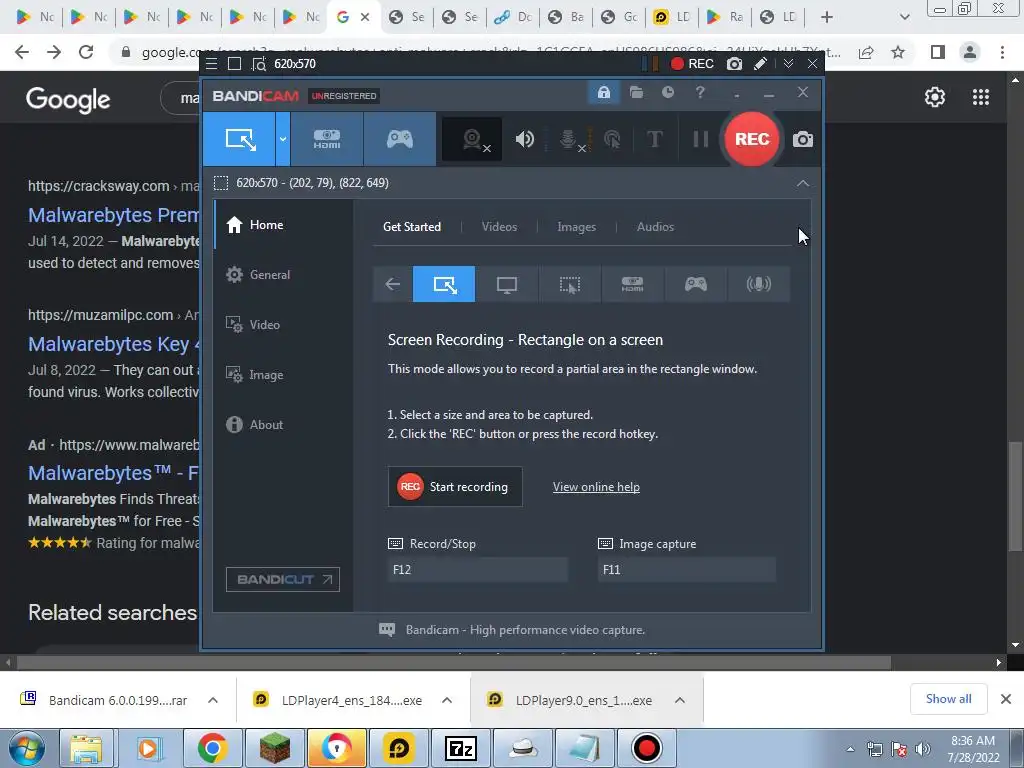Open scheduled recording clock icon

667,92
